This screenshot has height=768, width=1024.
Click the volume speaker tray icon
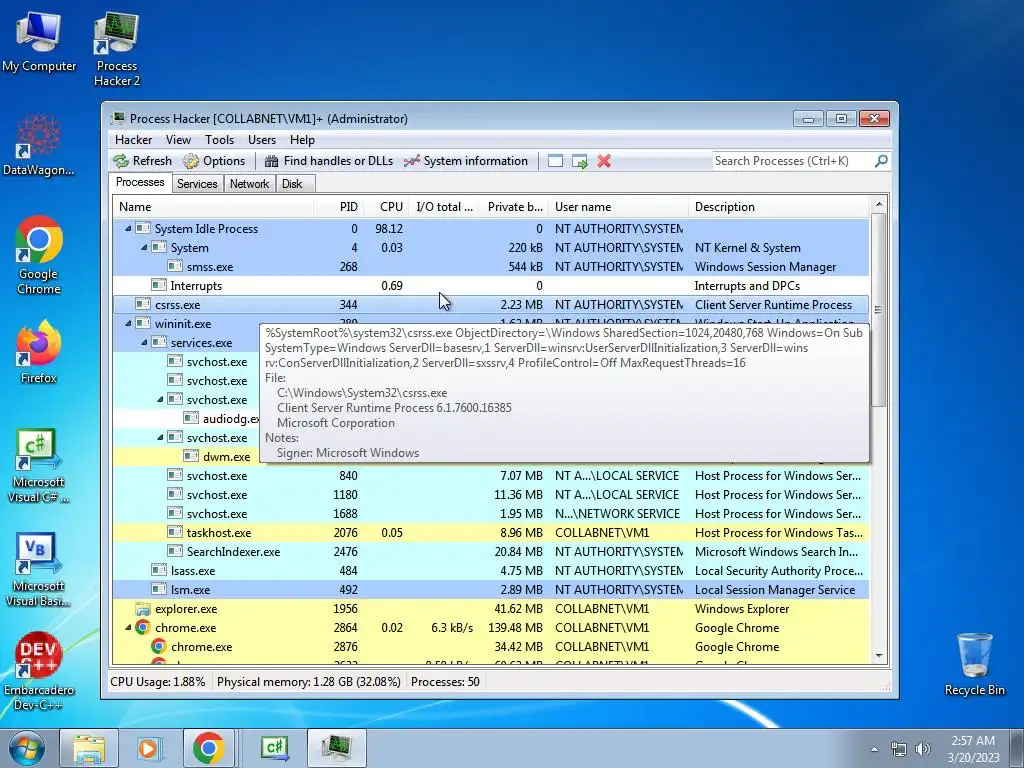922,749
